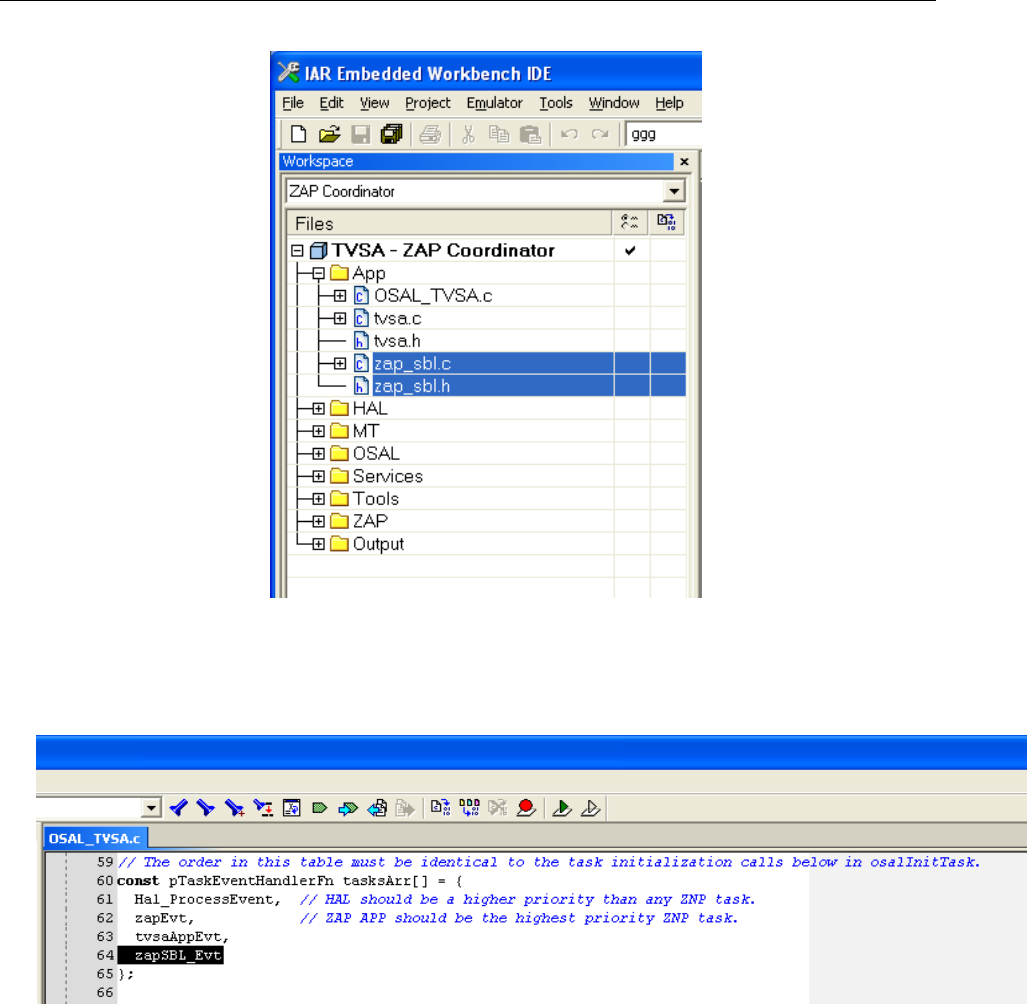Click the Copy toolbar icon
The height and width of the screenshot is (1004, 1027).
[499, 134]
